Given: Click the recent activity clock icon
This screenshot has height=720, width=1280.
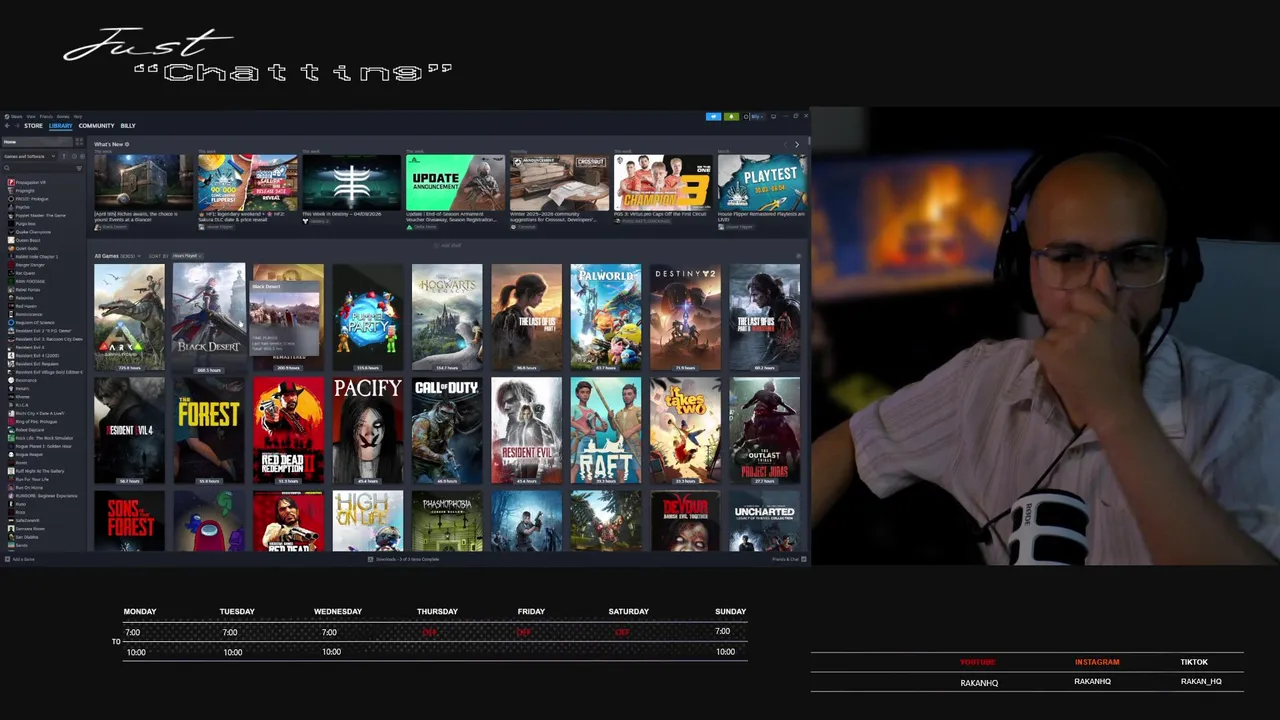Looking at the screenshot, I should point(72,156).
